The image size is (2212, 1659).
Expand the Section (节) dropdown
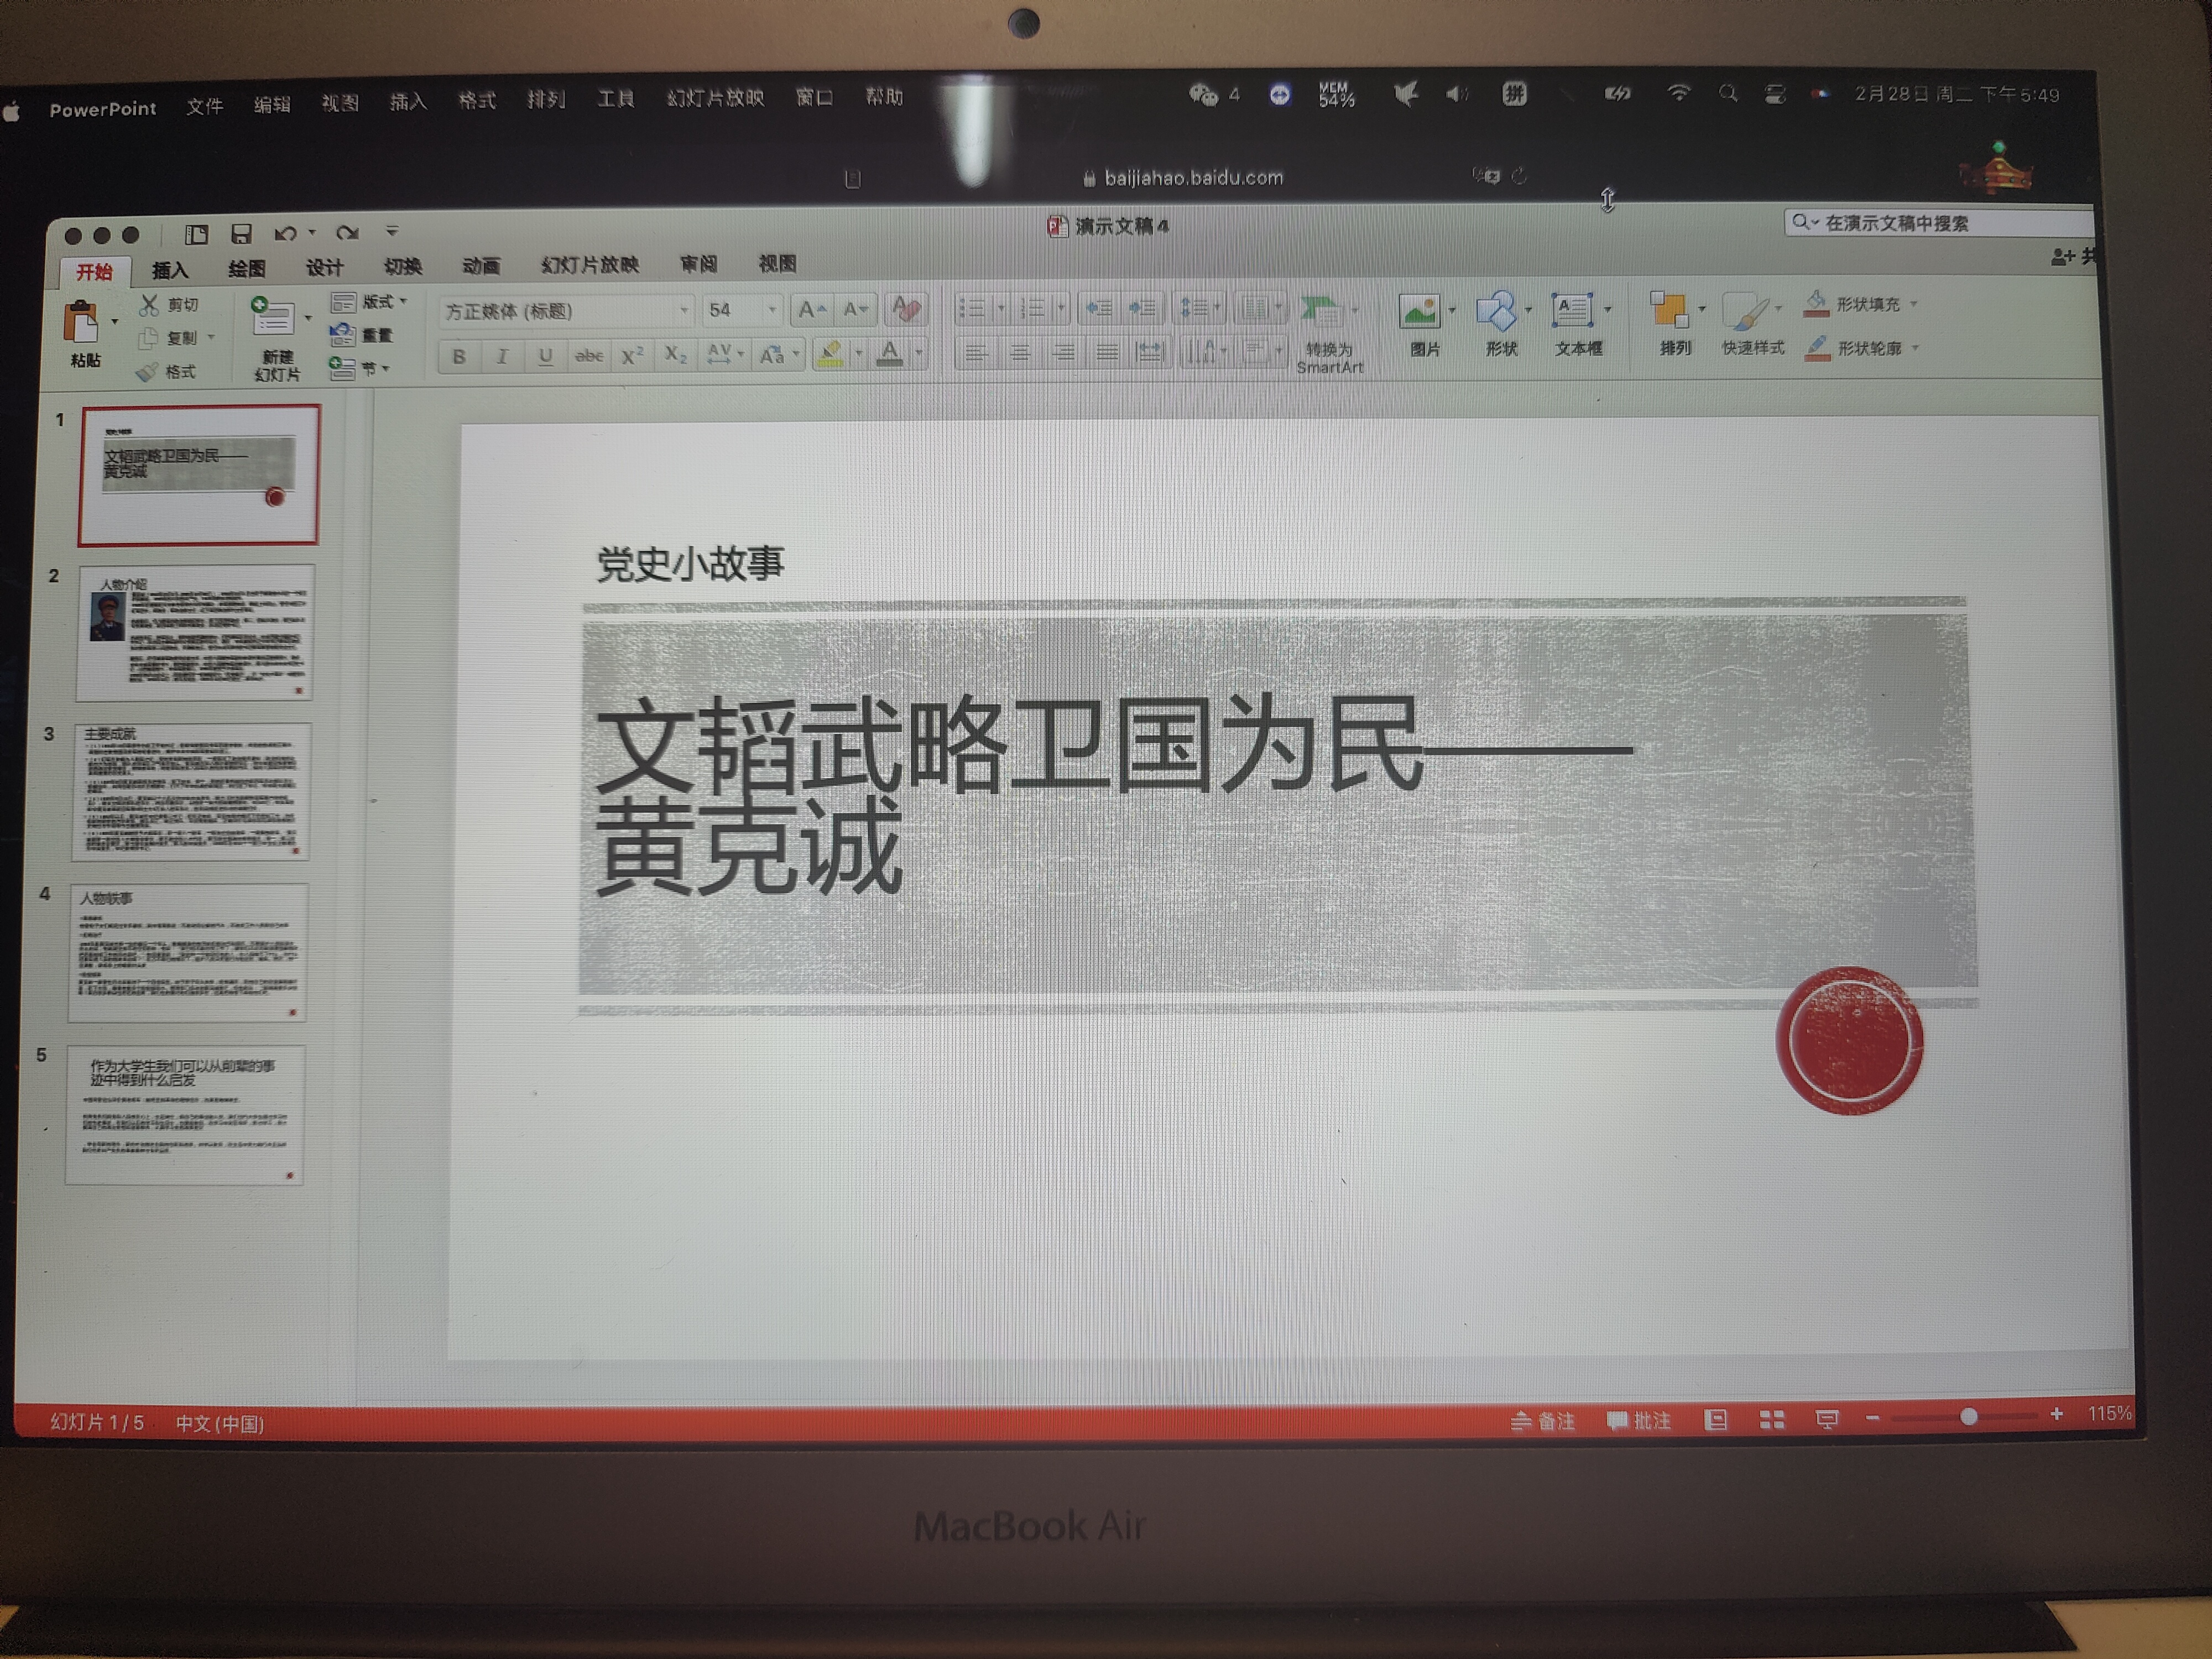pyautogui.click(x=385, y=369)
